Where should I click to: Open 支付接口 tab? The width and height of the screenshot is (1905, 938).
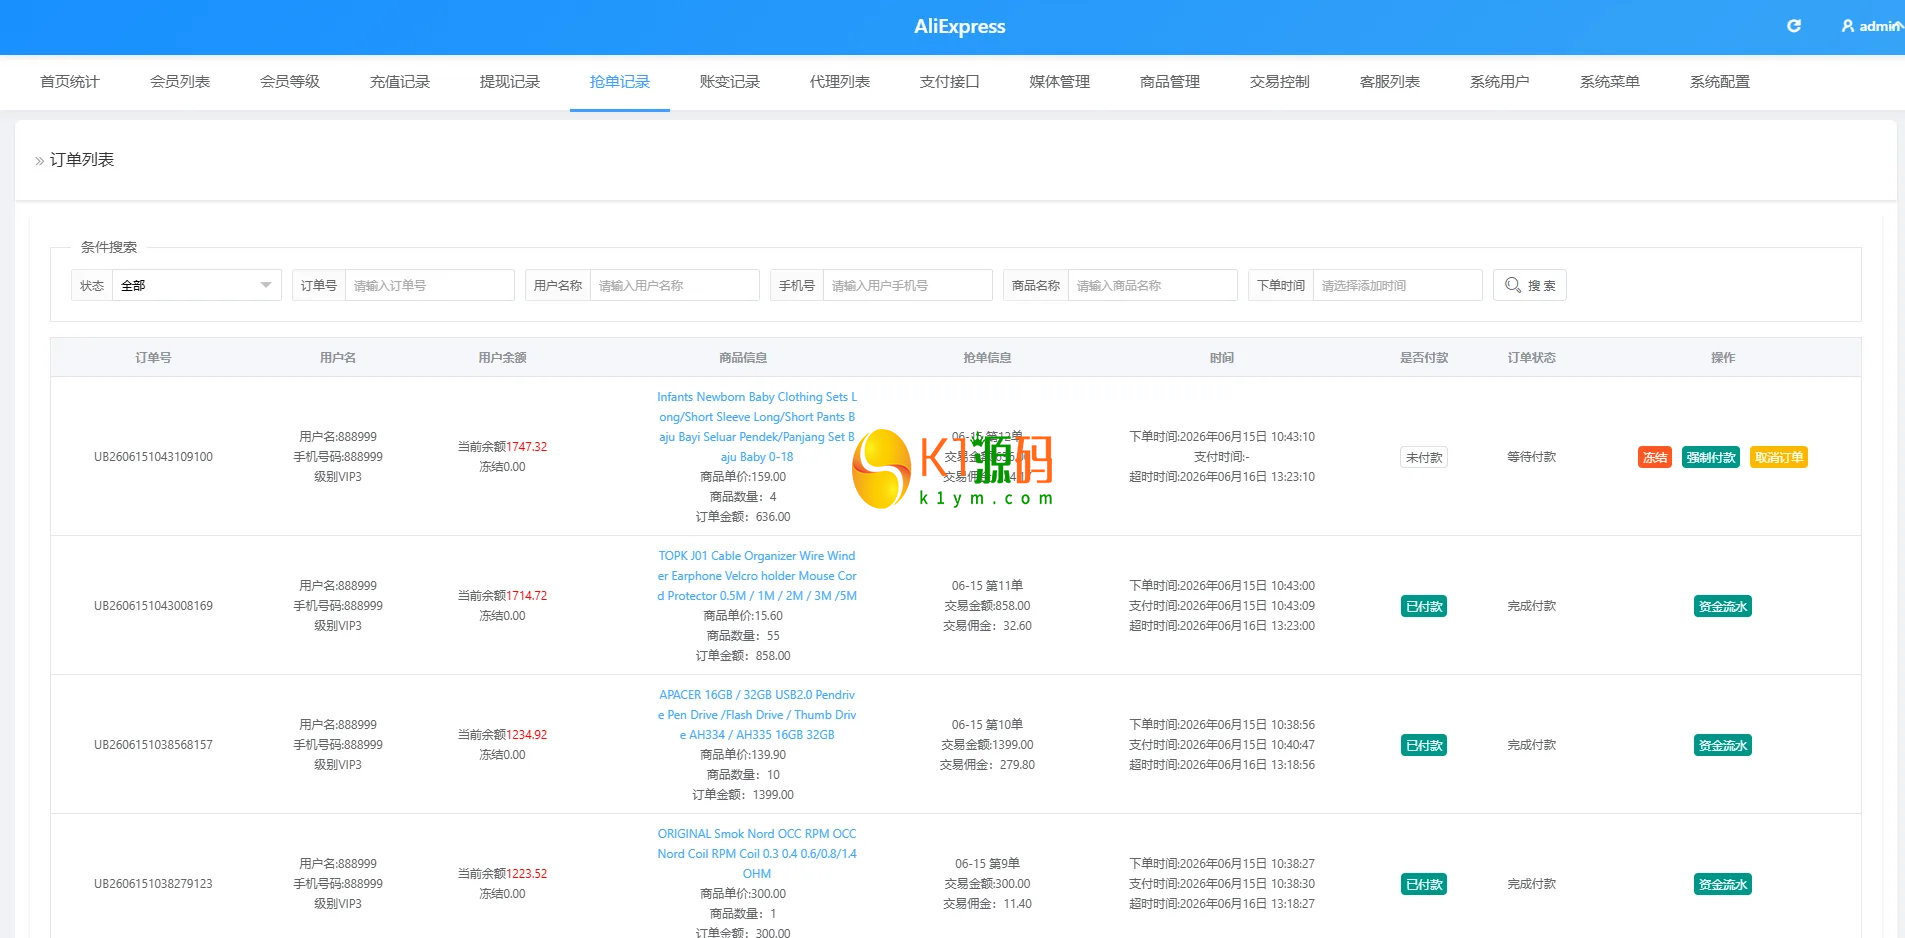pyautogui.click(x=950, y=82)
